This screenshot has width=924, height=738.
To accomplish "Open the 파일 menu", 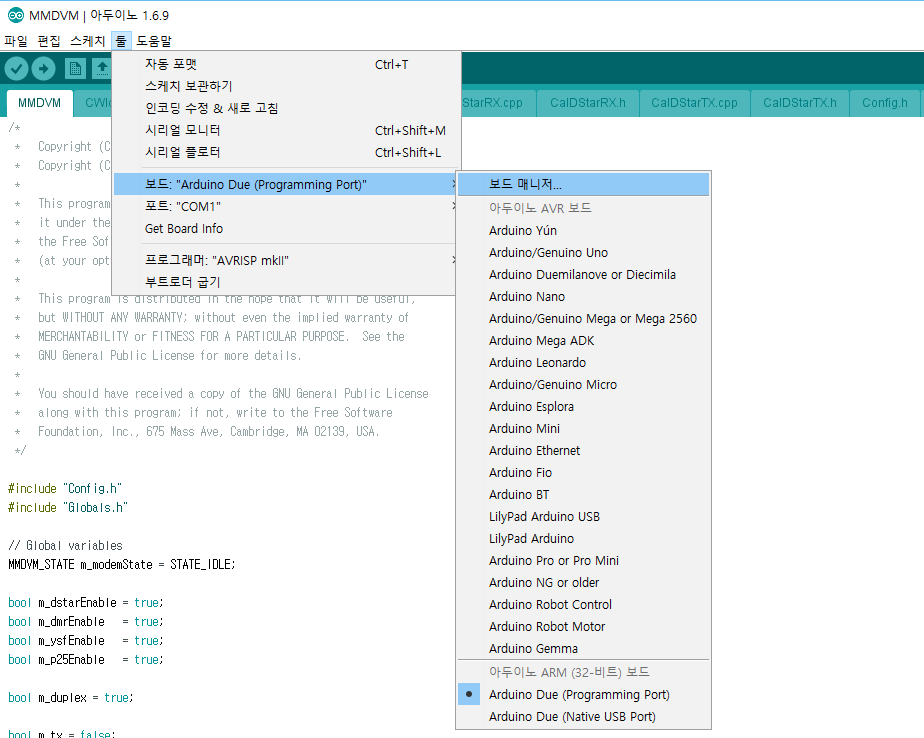I will 16,41.
